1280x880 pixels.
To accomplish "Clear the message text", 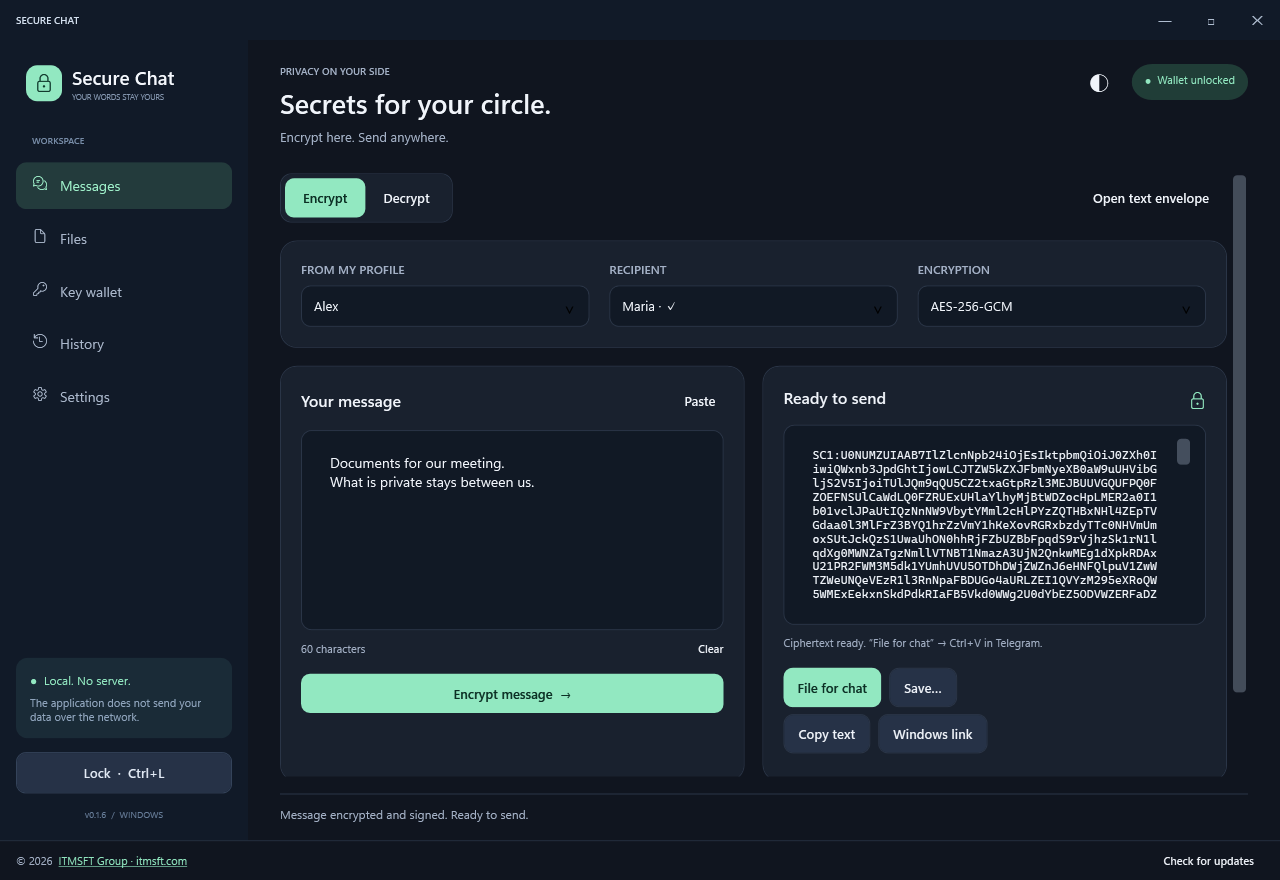I will (x=711, y=649).
